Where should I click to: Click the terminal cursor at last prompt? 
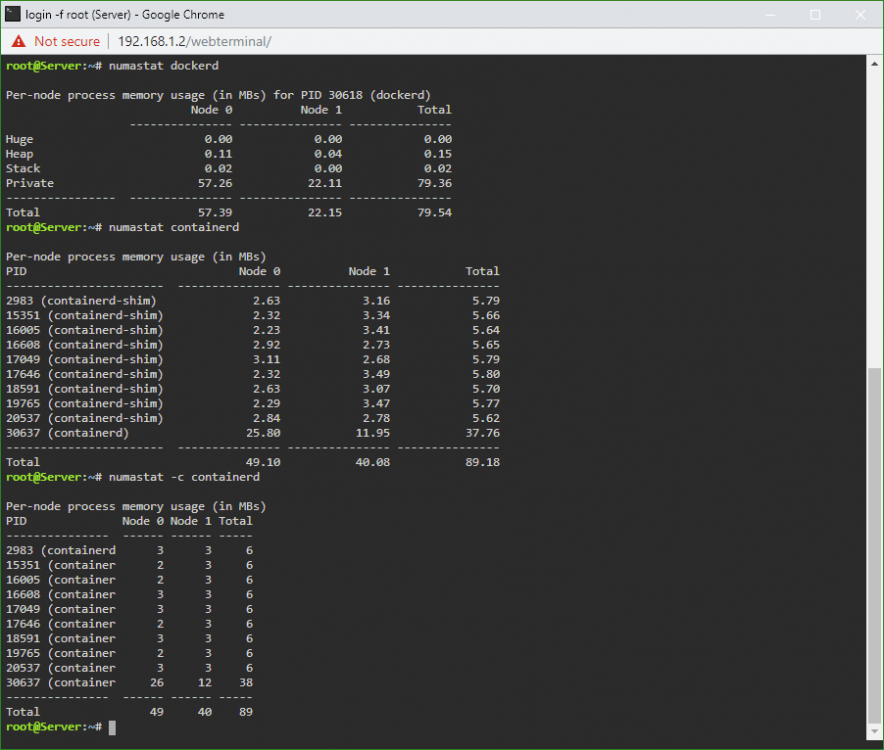112,727
